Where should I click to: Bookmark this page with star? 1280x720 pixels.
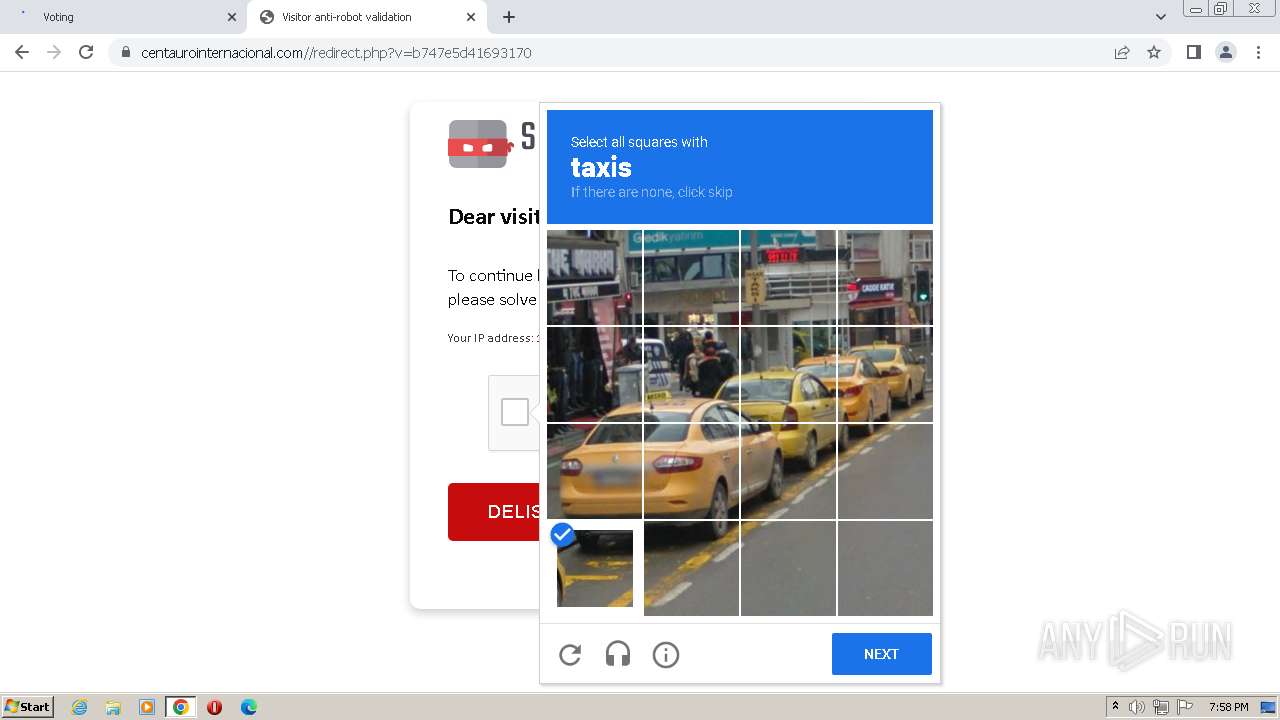pos(1154,52)
